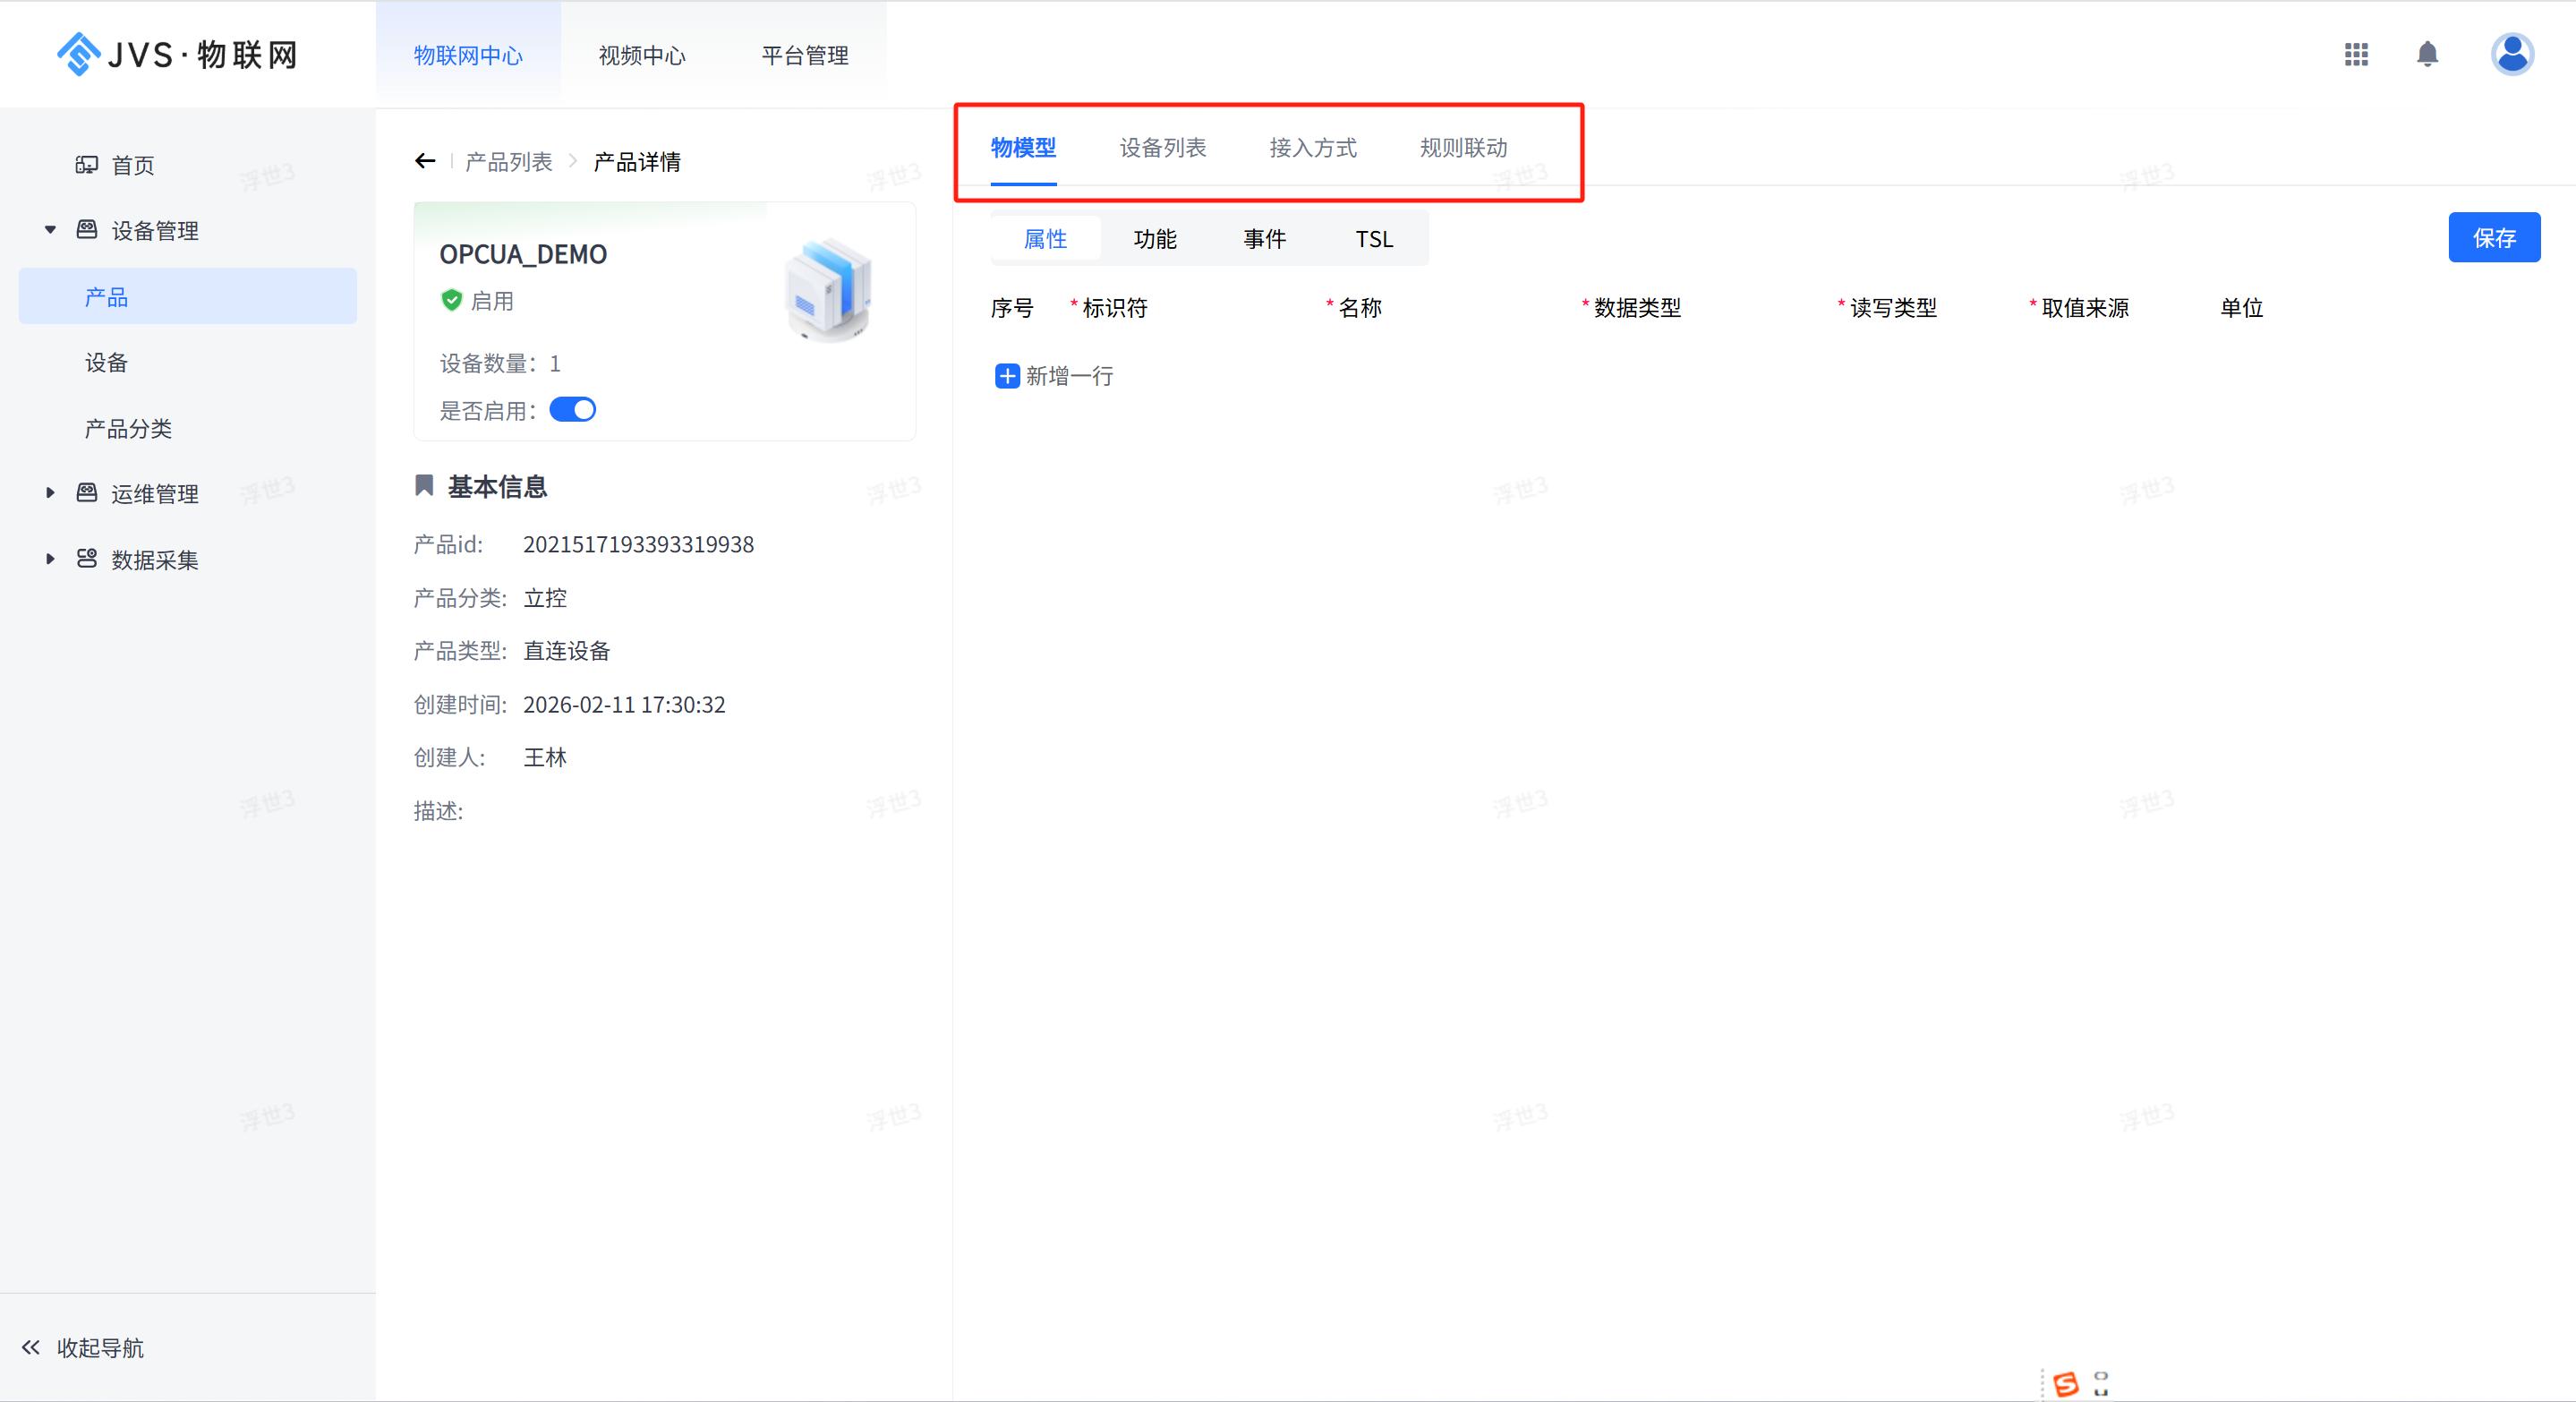The image size is (2576, 1402).
Task: Open the notification bell
Action: pos(2427,54)
